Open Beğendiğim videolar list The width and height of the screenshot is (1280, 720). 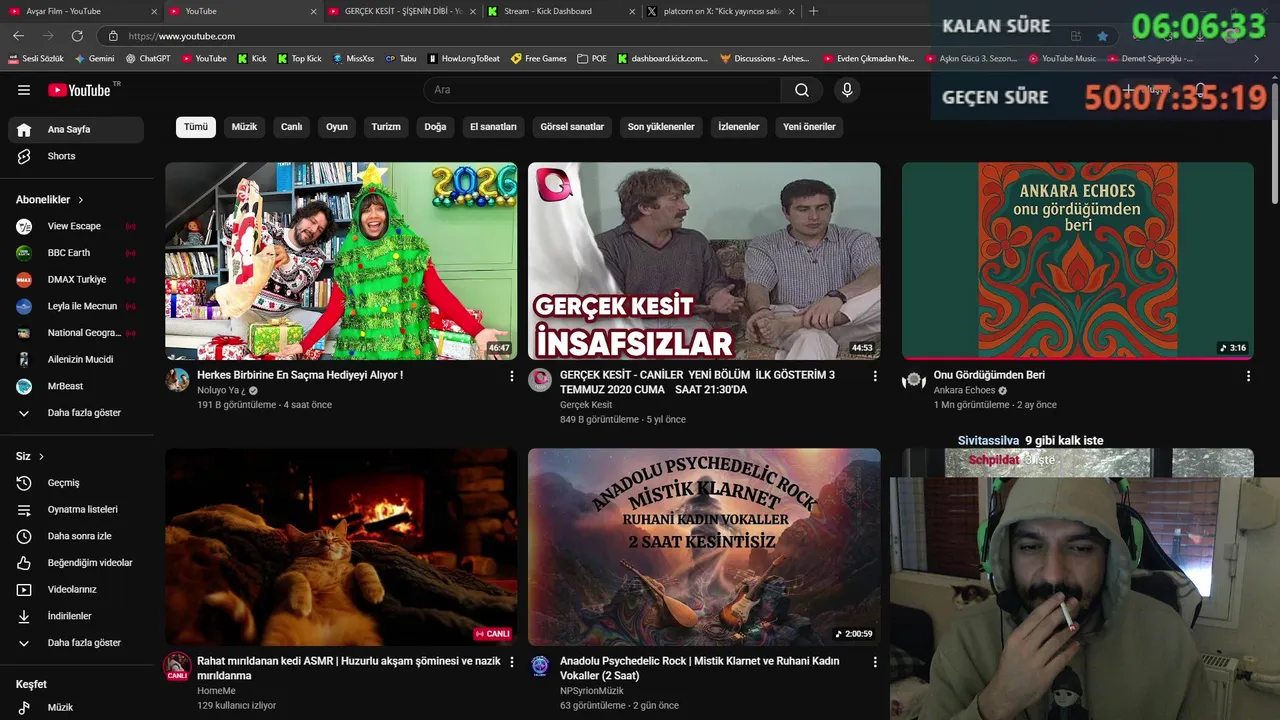[76, 563]
